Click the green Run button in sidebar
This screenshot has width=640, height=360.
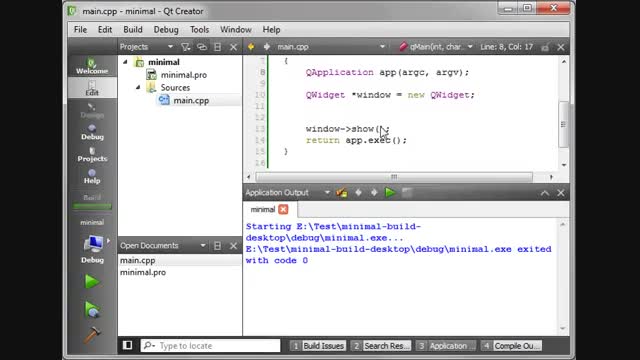click(x=92, y=282)
